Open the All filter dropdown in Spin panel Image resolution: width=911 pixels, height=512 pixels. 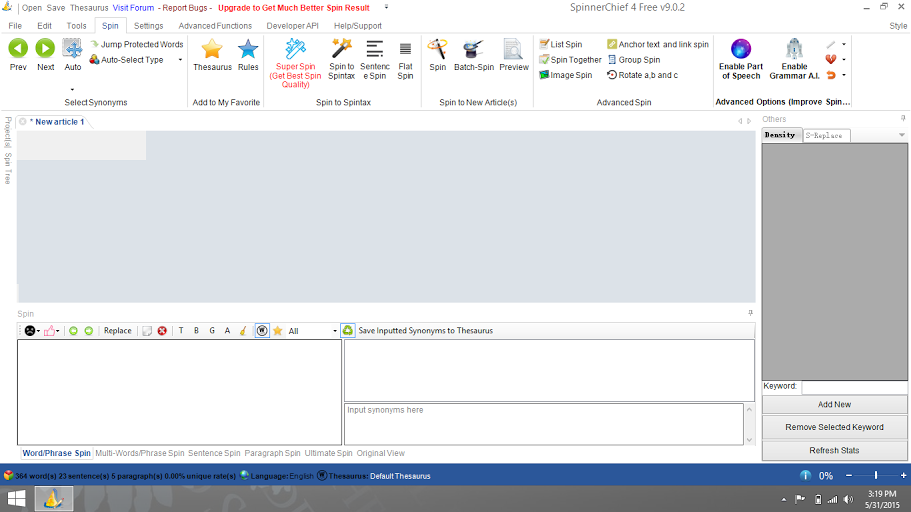coord(334,331)
